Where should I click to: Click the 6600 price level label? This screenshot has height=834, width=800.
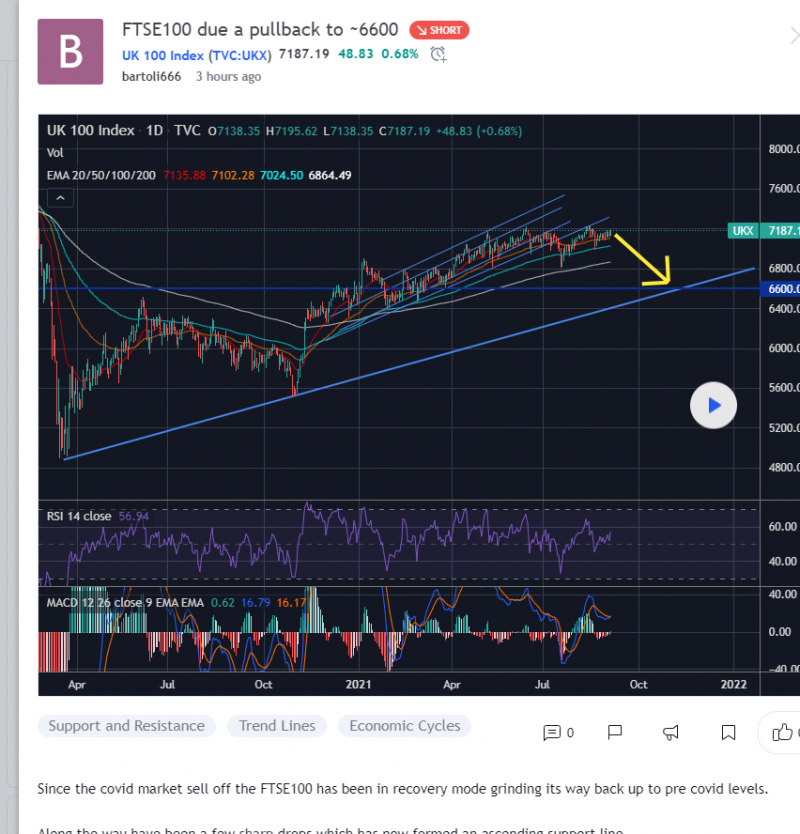coord(781,288)
